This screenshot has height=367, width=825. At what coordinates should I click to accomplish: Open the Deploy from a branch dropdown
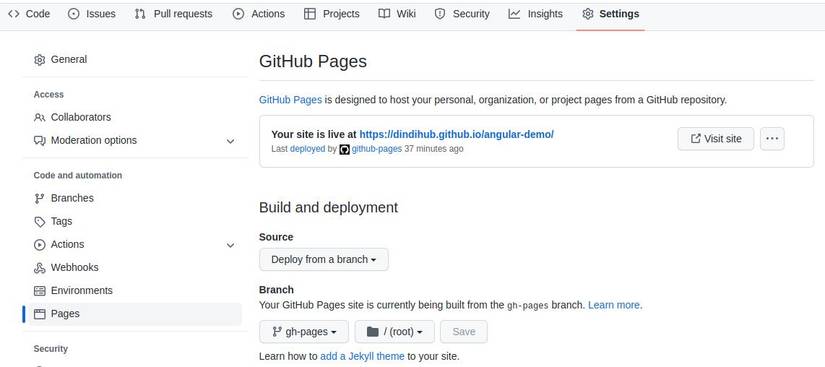(x=324, y=260)
